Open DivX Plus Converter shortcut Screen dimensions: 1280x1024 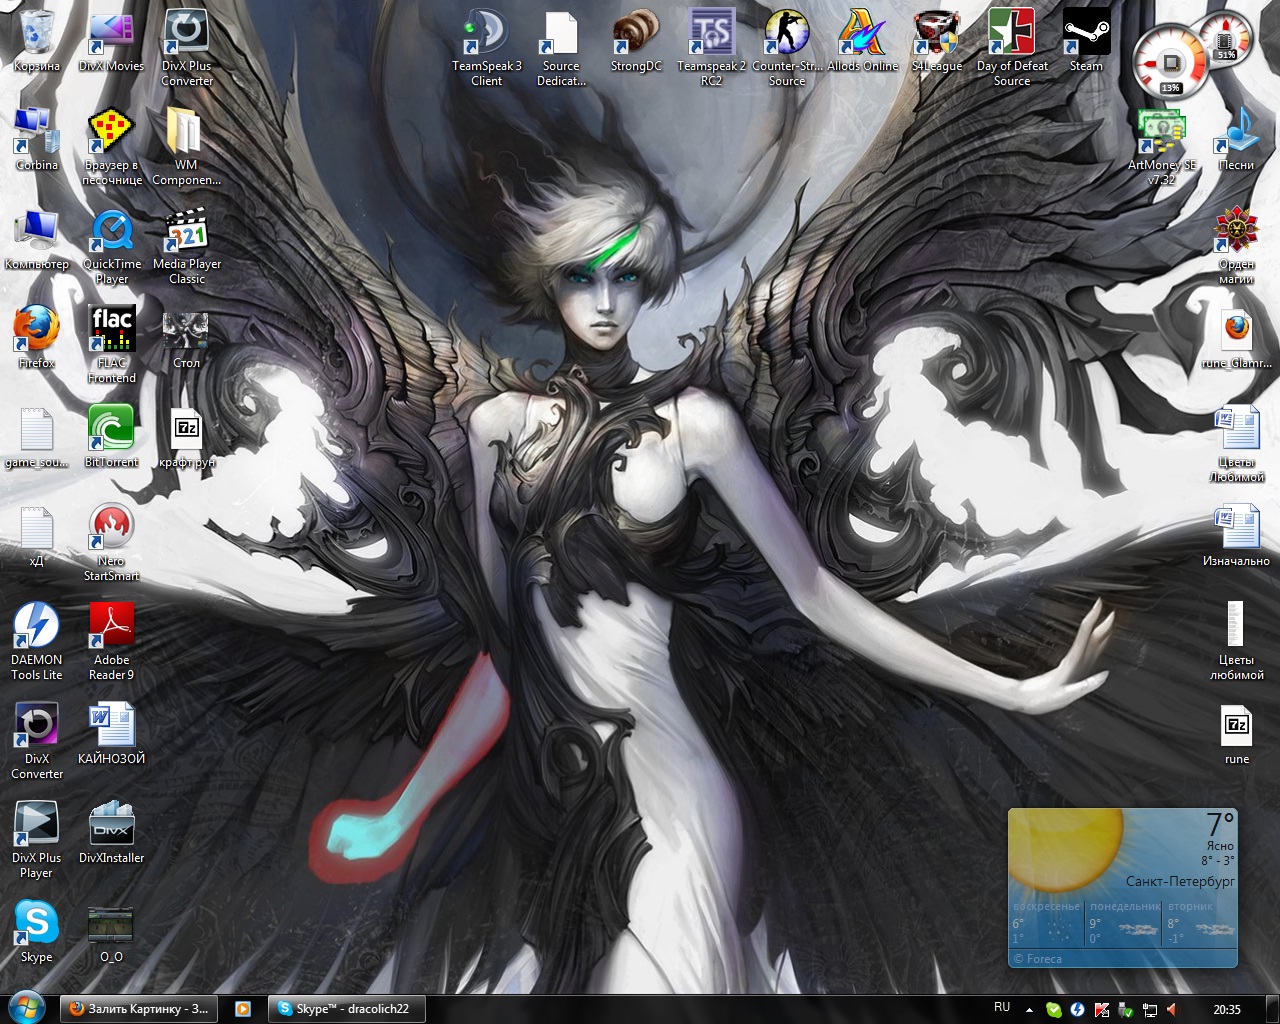click(187, 48)
